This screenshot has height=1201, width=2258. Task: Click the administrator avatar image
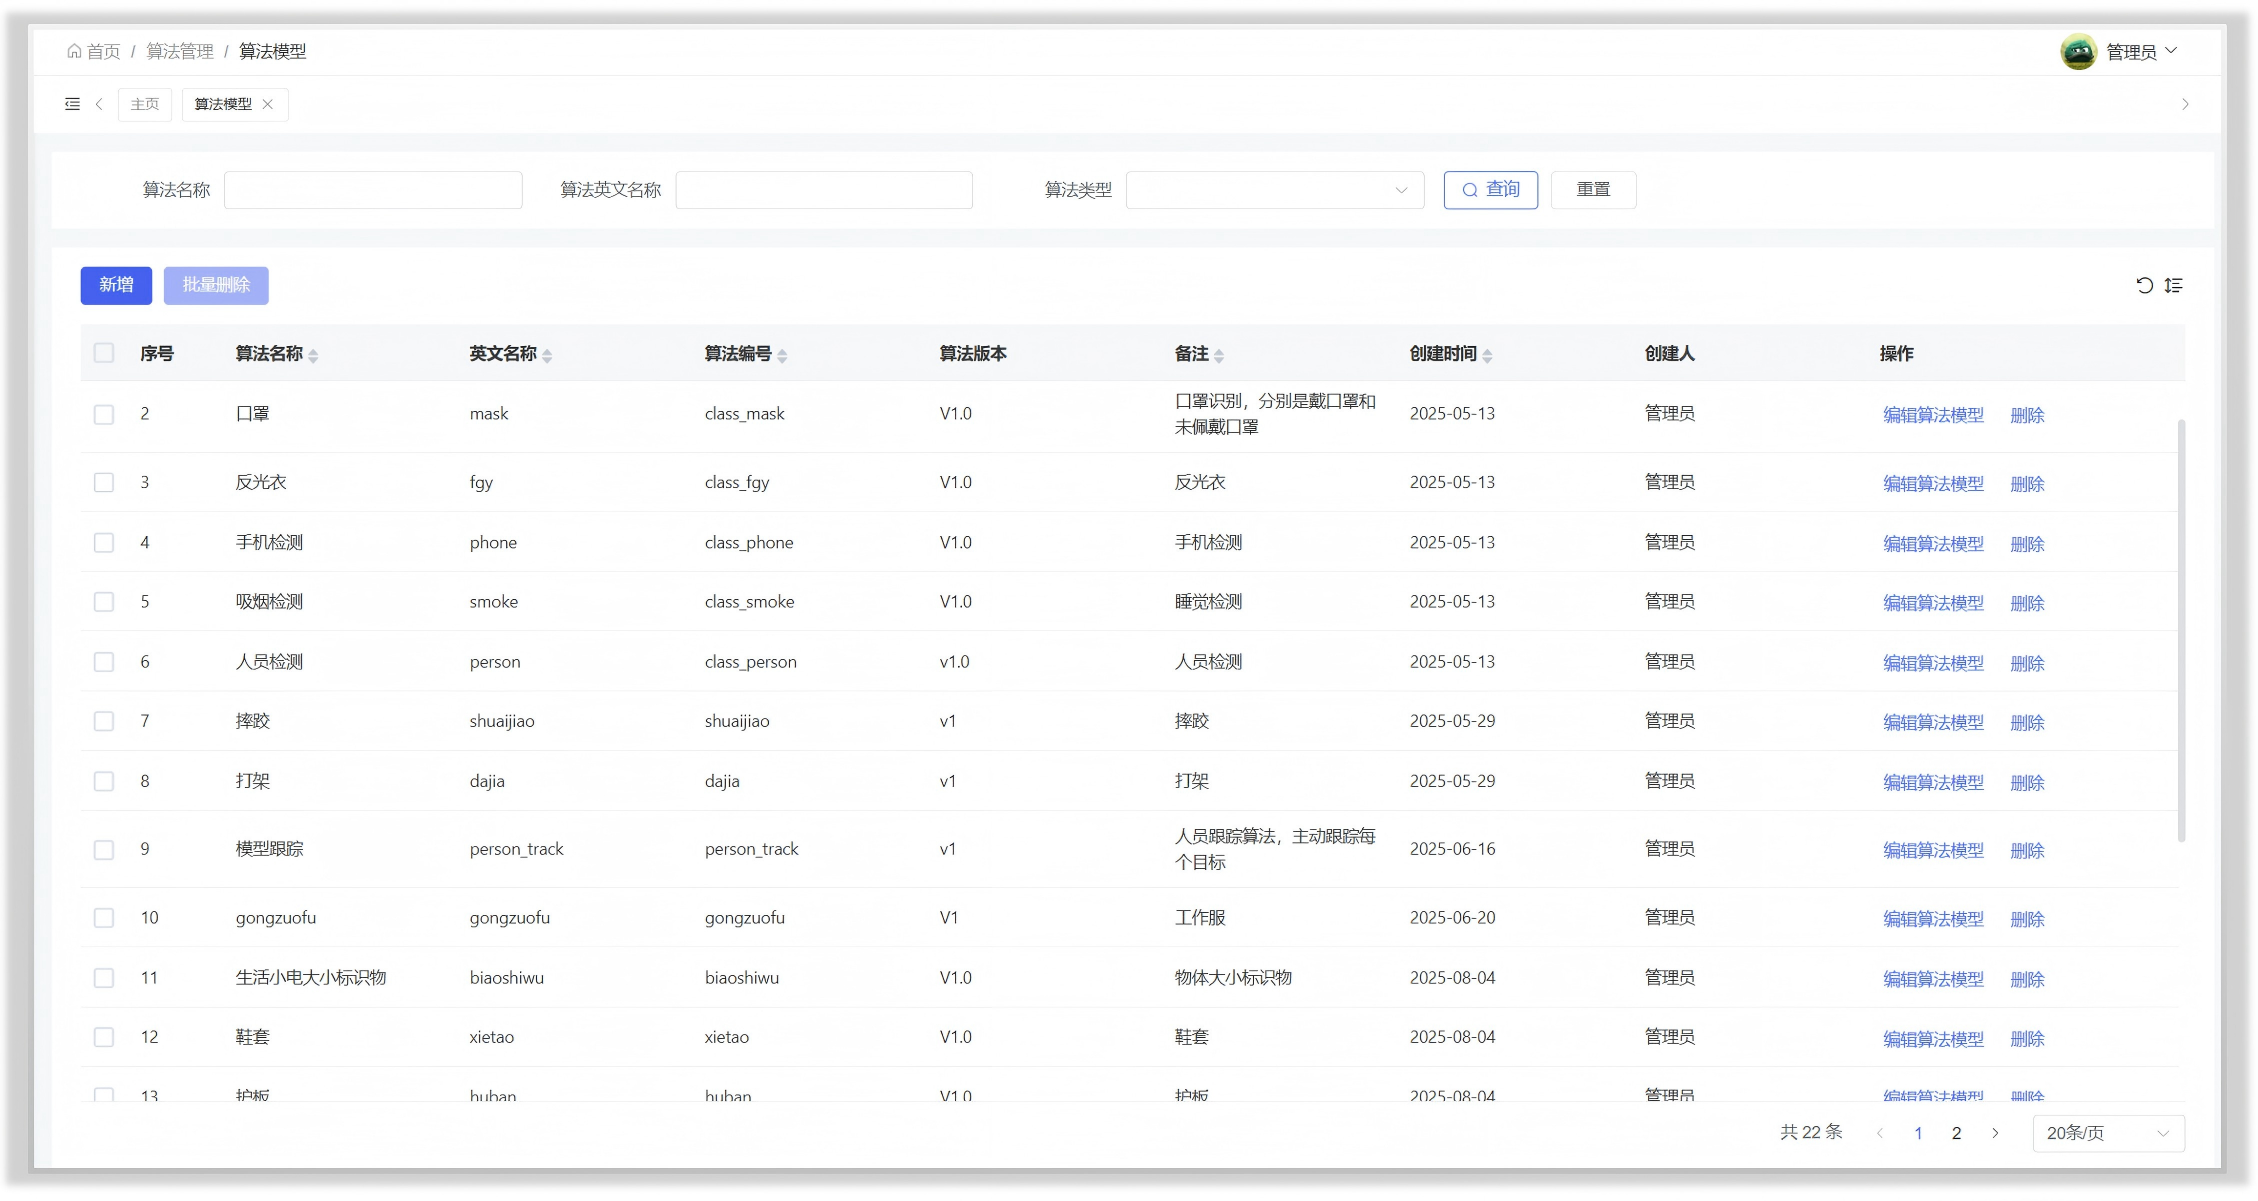tap(2078, 52)
